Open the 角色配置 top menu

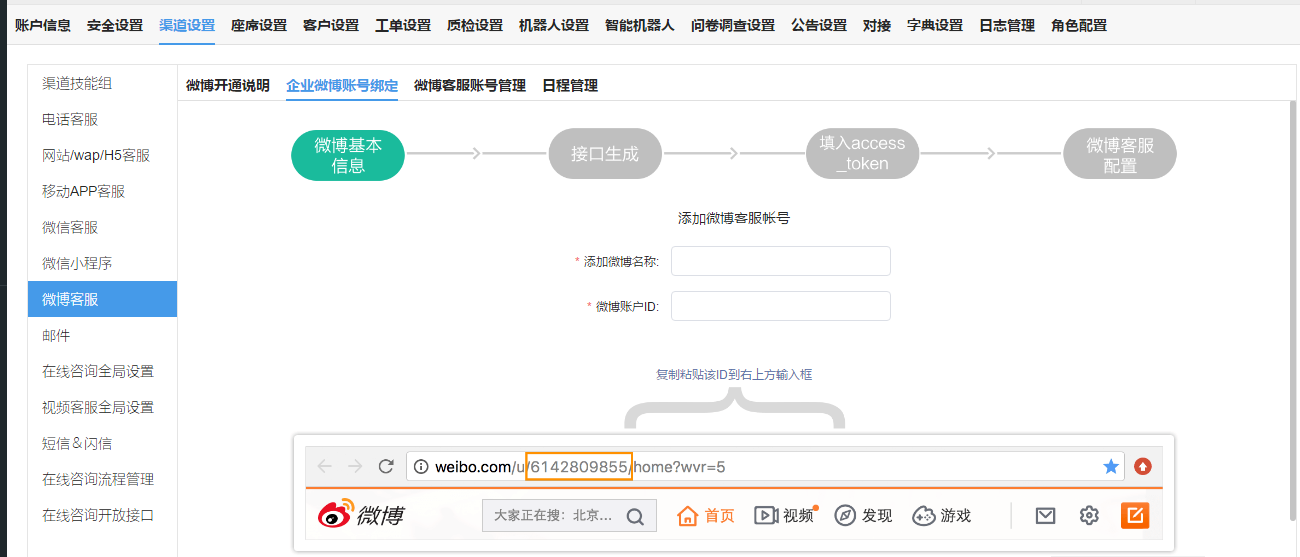pos(1079,25)
